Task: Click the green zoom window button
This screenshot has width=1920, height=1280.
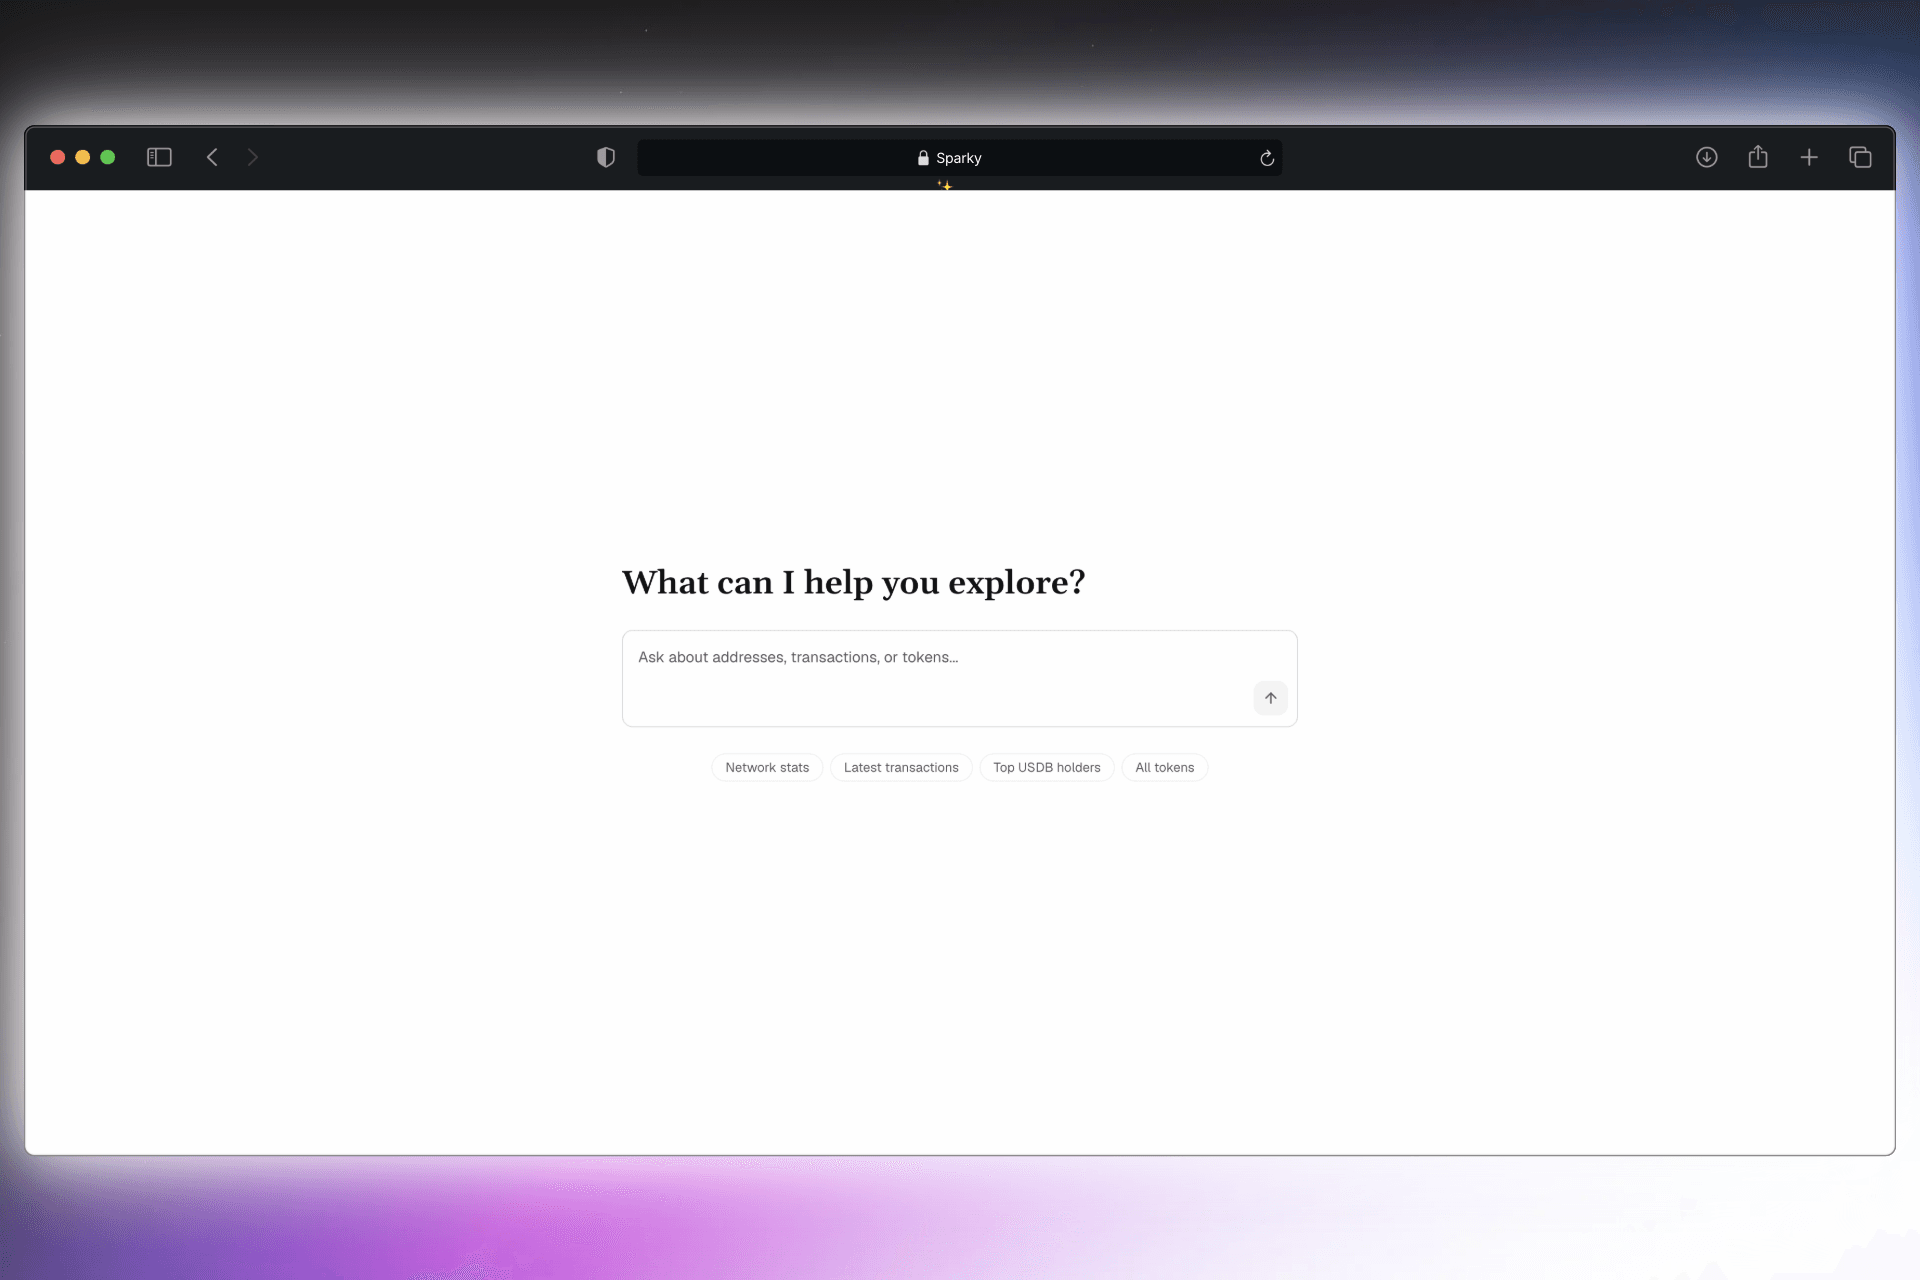Action: (107, 157)
